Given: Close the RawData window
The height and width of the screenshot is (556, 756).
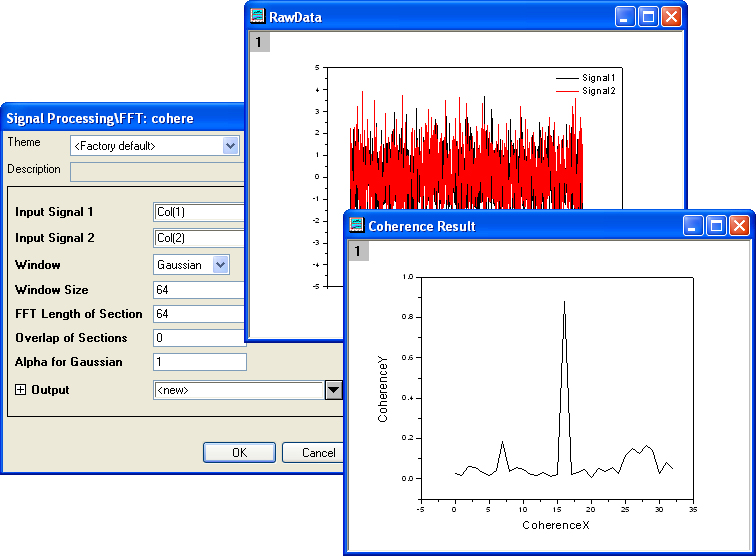Looking at the screenshot, I should tap(671, 17).
